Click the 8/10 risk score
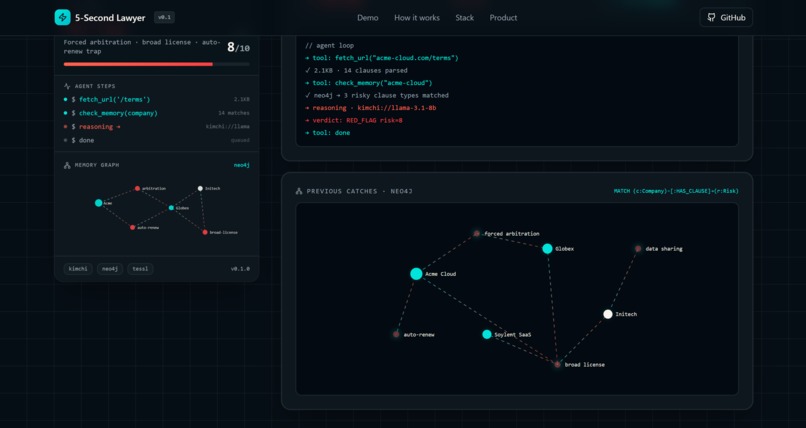The width and height of the screenshot is (806, 428). click(x=239, y=48)
